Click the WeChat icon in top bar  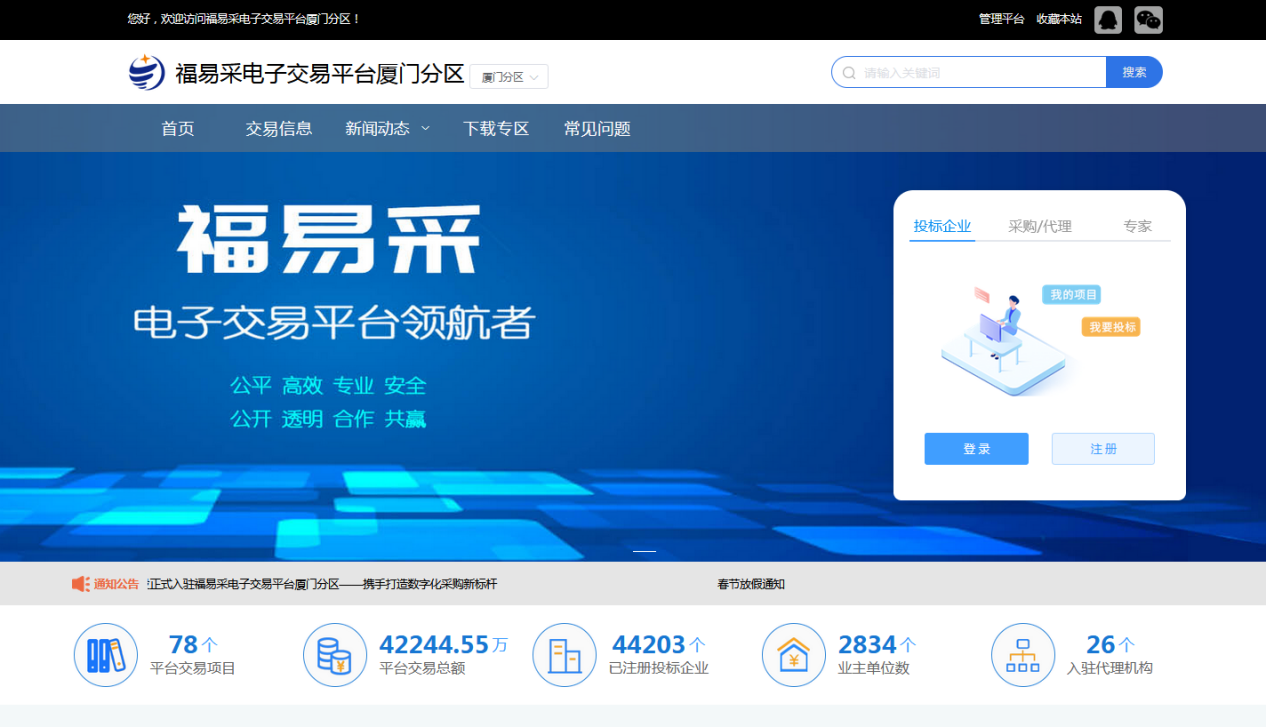click(x=1149, y=20)
